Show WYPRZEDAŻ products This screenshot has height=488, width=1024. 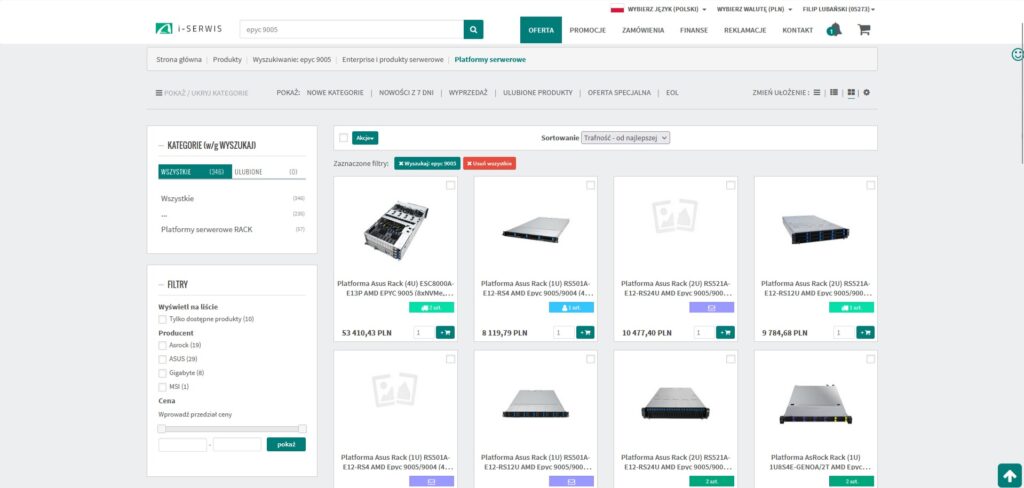pos(468,93)
